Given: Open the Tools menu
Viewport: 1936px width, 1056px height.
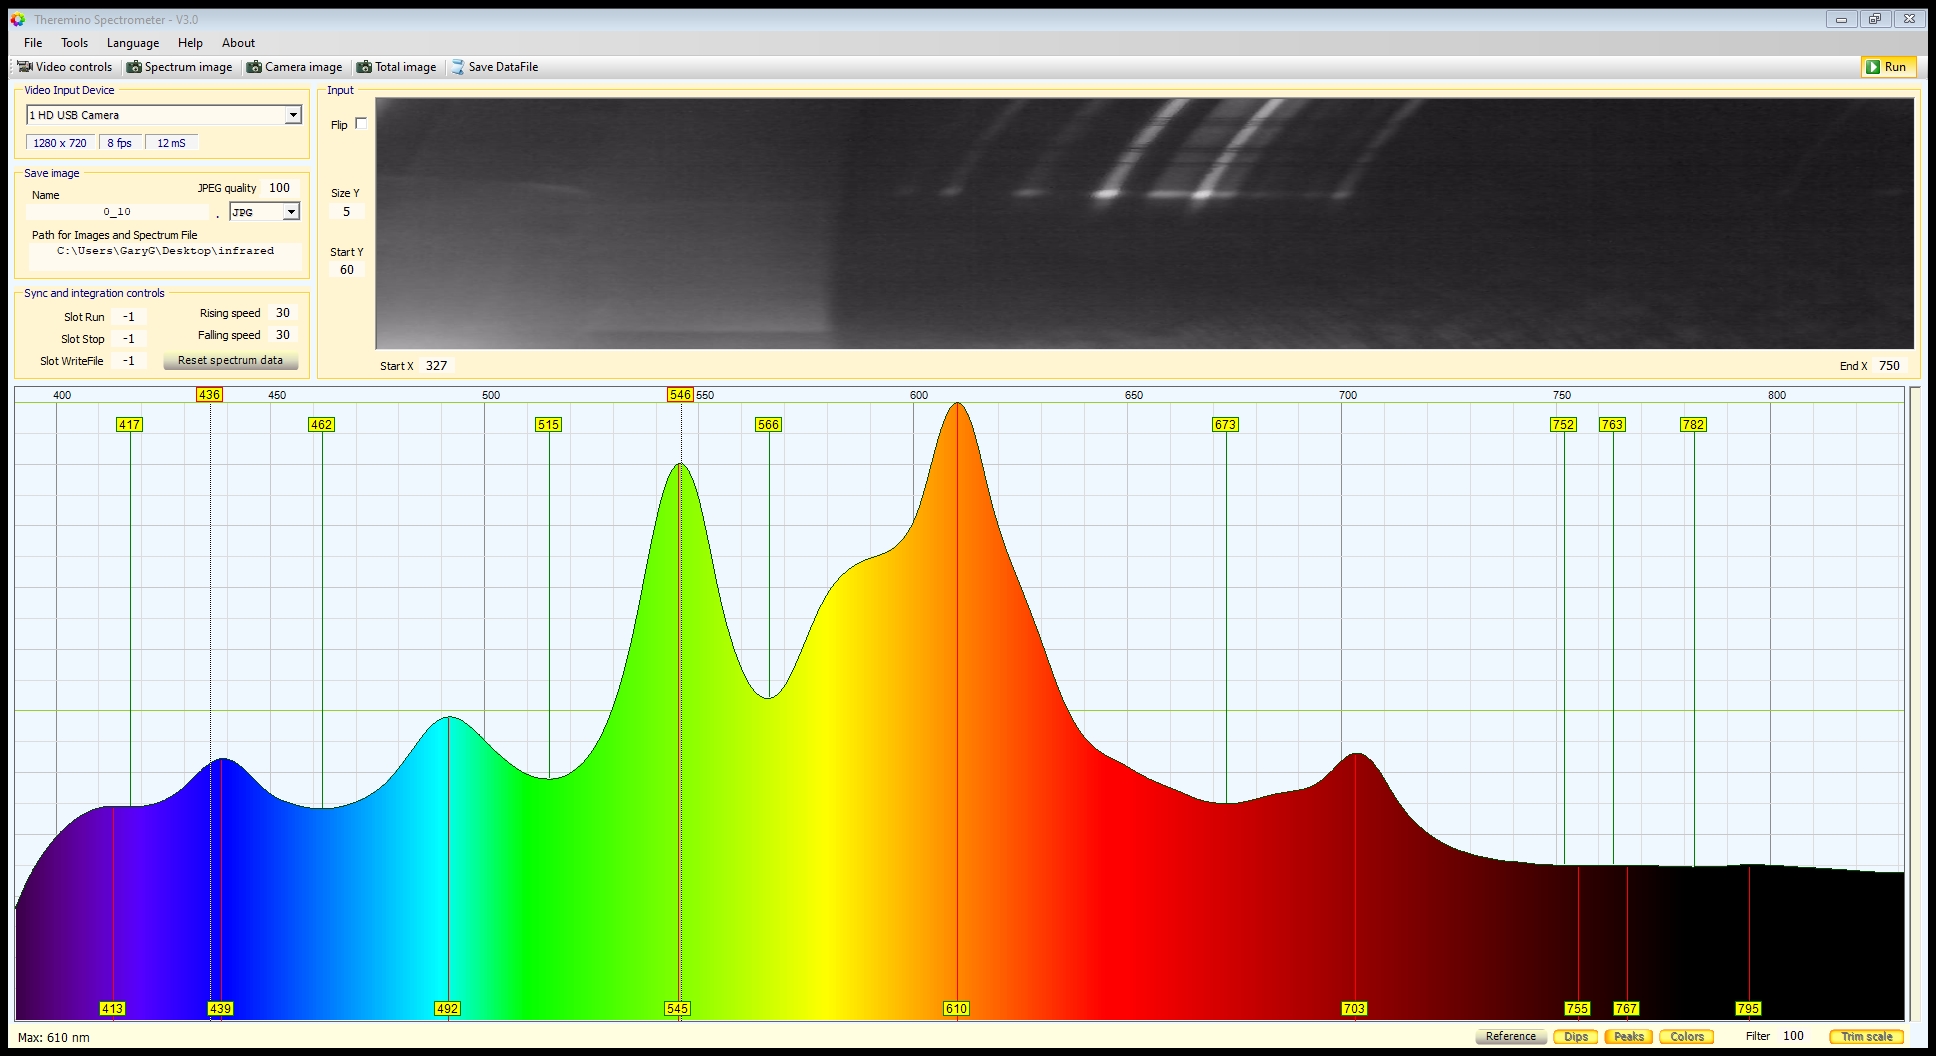Looking at the screenshot, I should tap(74, 43).
